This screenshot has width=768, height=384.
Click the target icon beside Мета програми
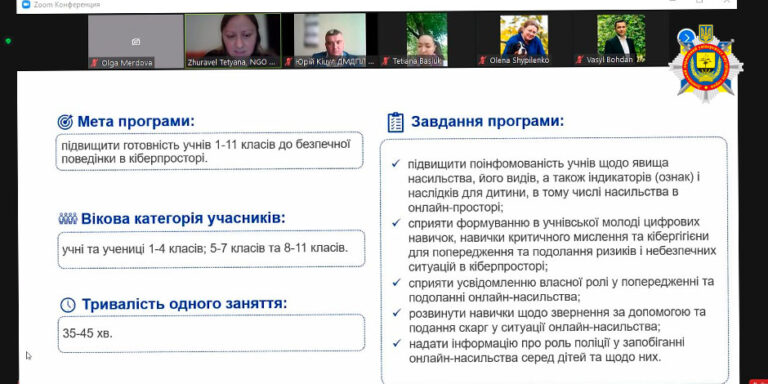[x=65, y=121]
